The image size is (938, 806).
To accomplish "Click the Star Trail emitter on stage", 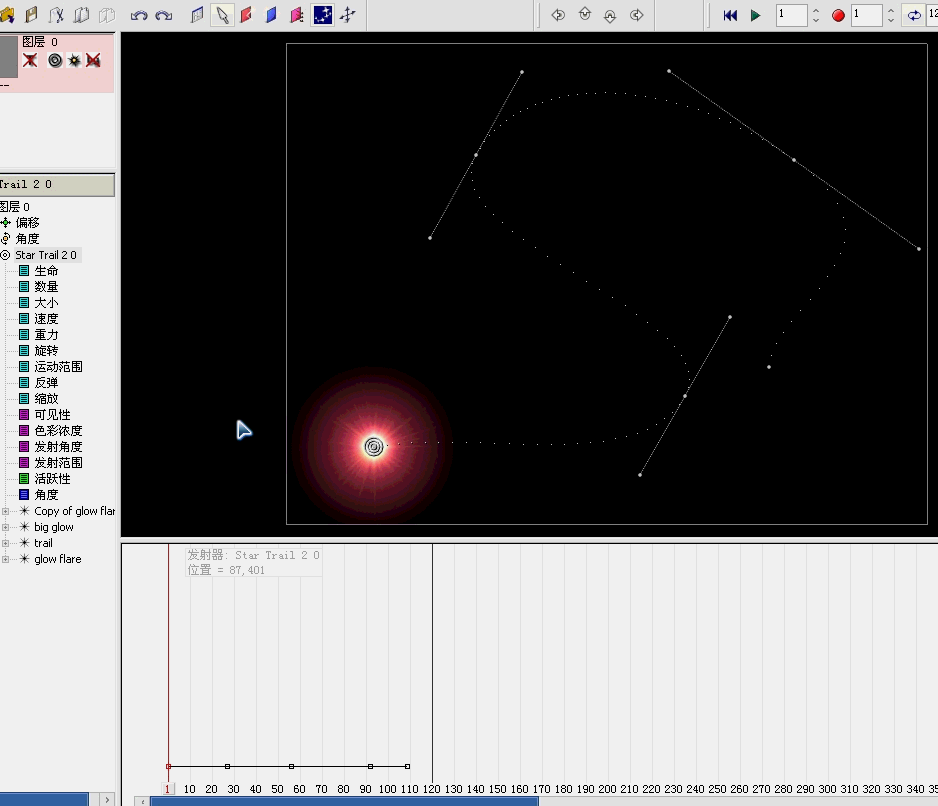I will 374,446.
